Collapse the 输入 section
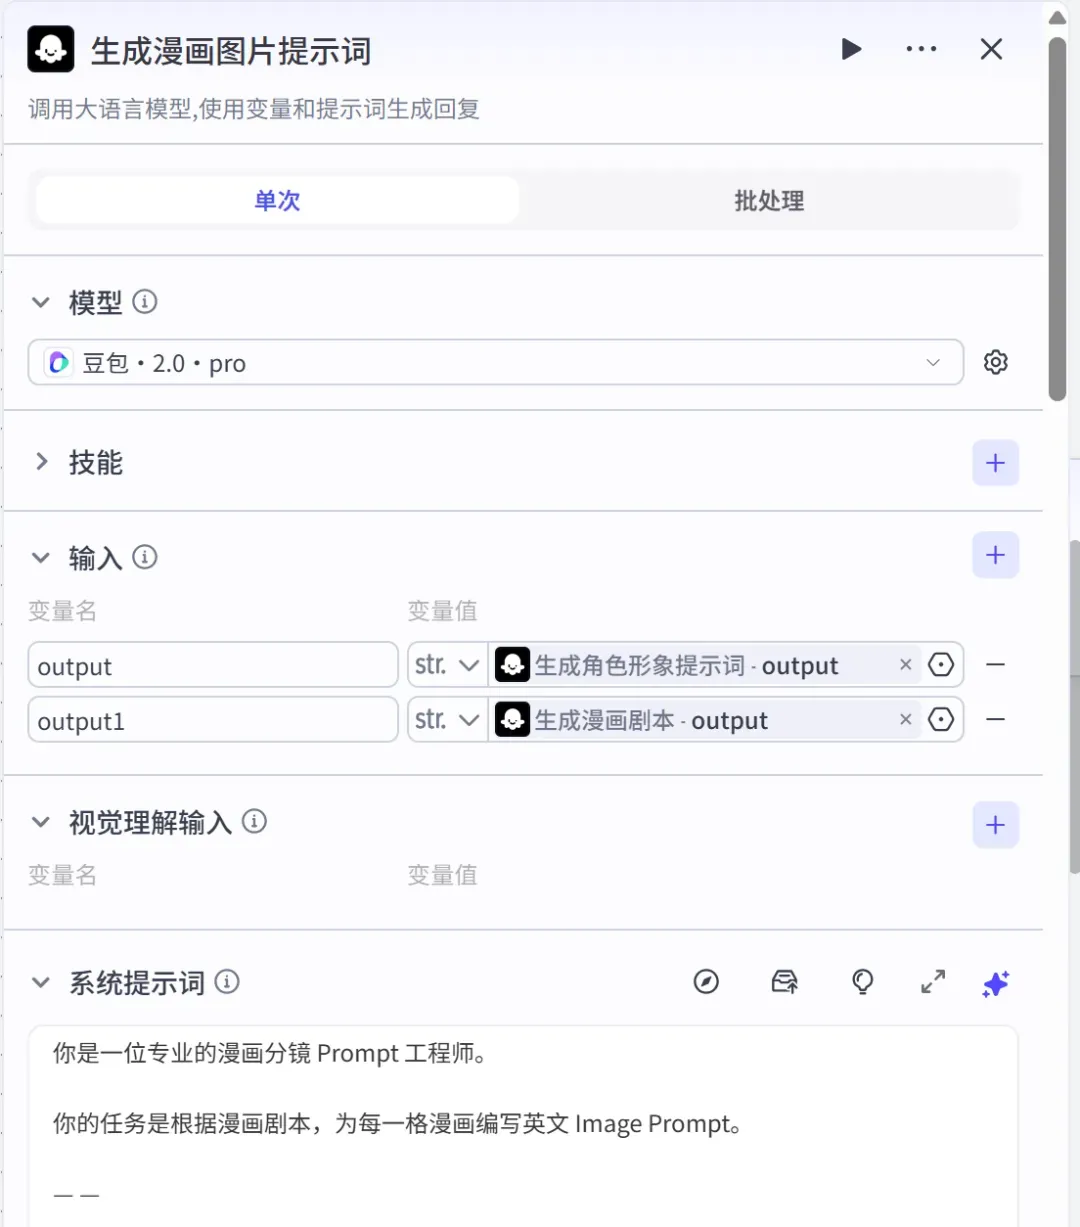The width and height of the screenshot is (1080, 1227). [x=41, y=558]
